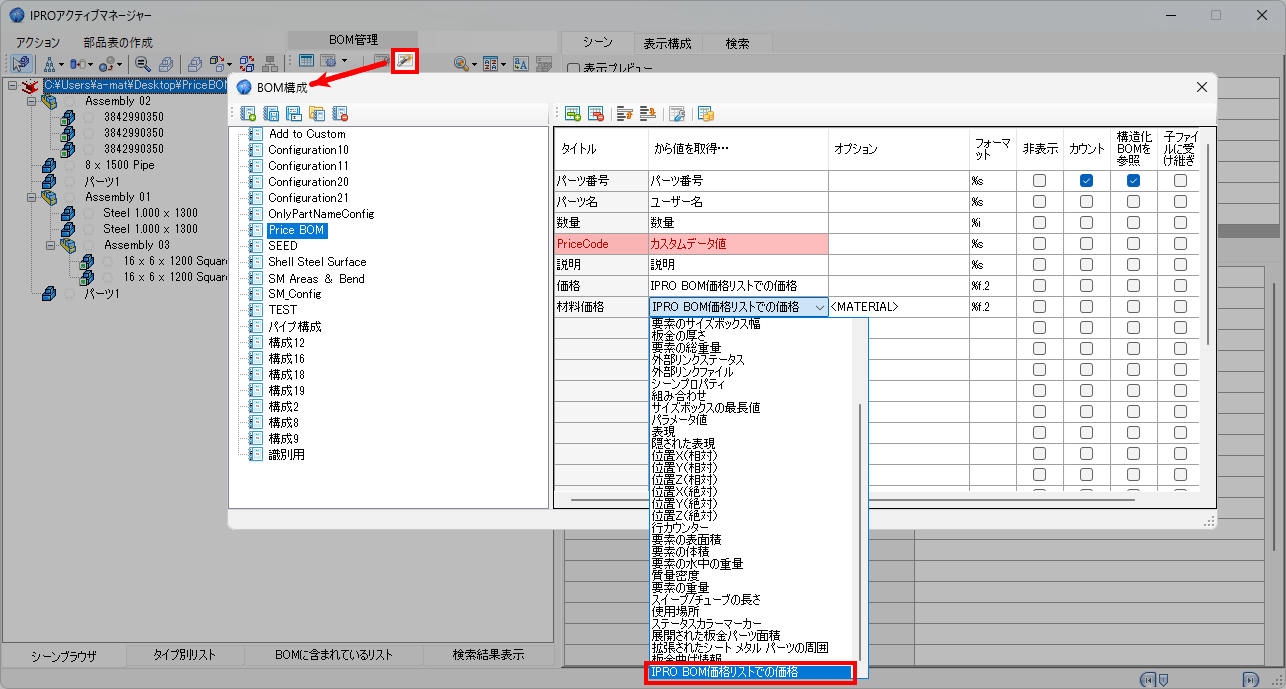Uncheck カウント checkbox for パーツ番号 row
The width and height of the screenshot is (1286, 689).
click(1086, 181)
